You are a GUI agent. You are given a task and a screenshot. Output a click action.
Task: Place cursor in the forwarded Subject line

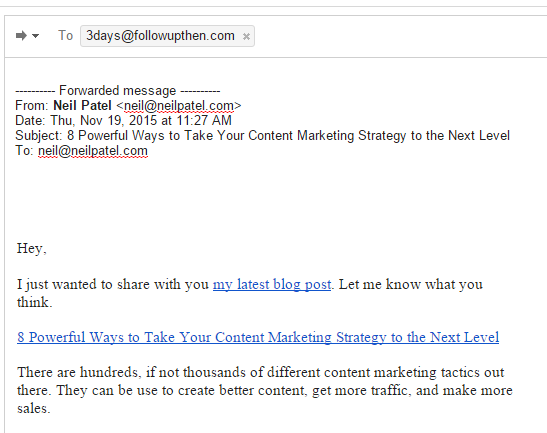click(262, 136)
